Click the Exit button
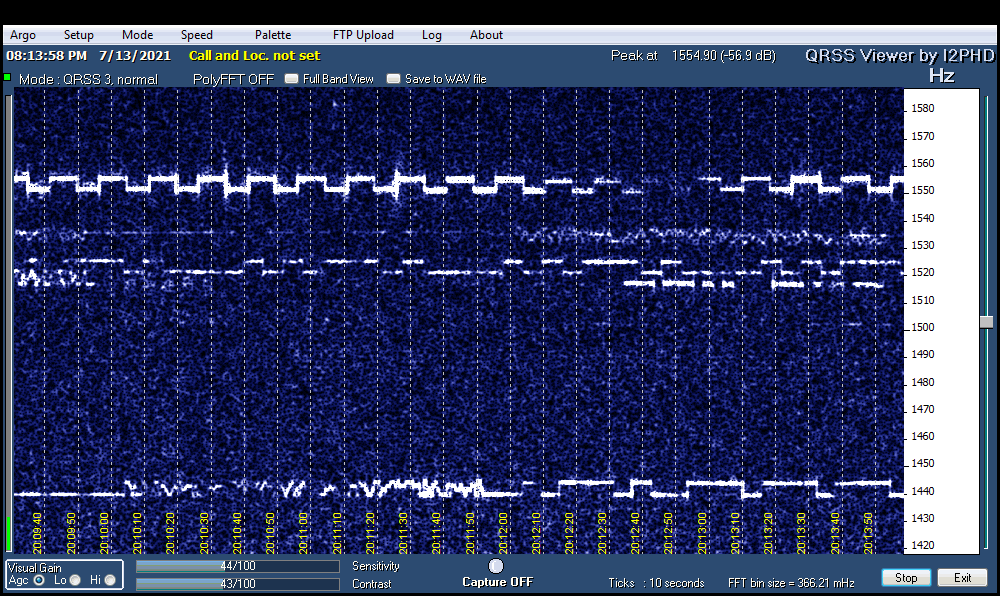This screenshot has width=1000, height=596. point(962,578)
